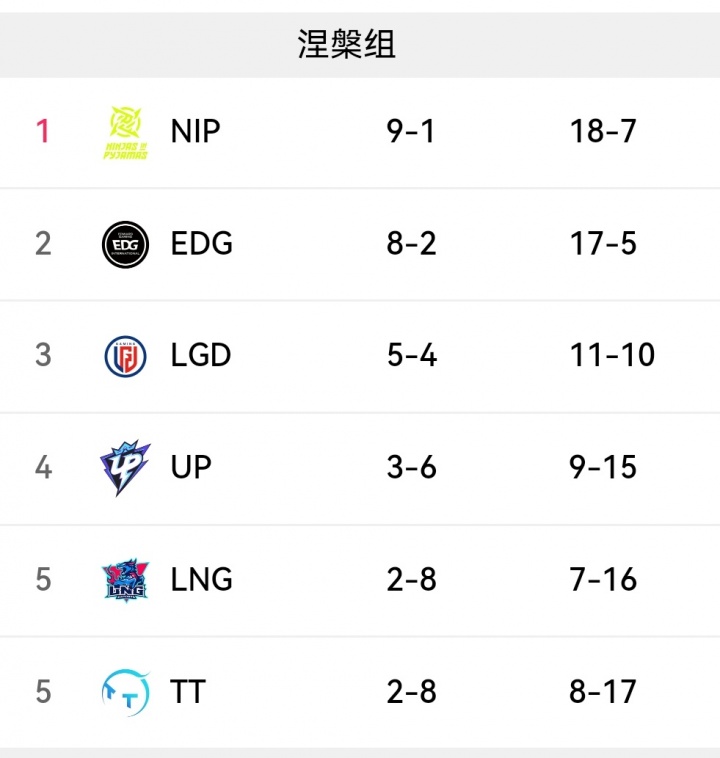Click the pink rank number 1

click(43, 131)
